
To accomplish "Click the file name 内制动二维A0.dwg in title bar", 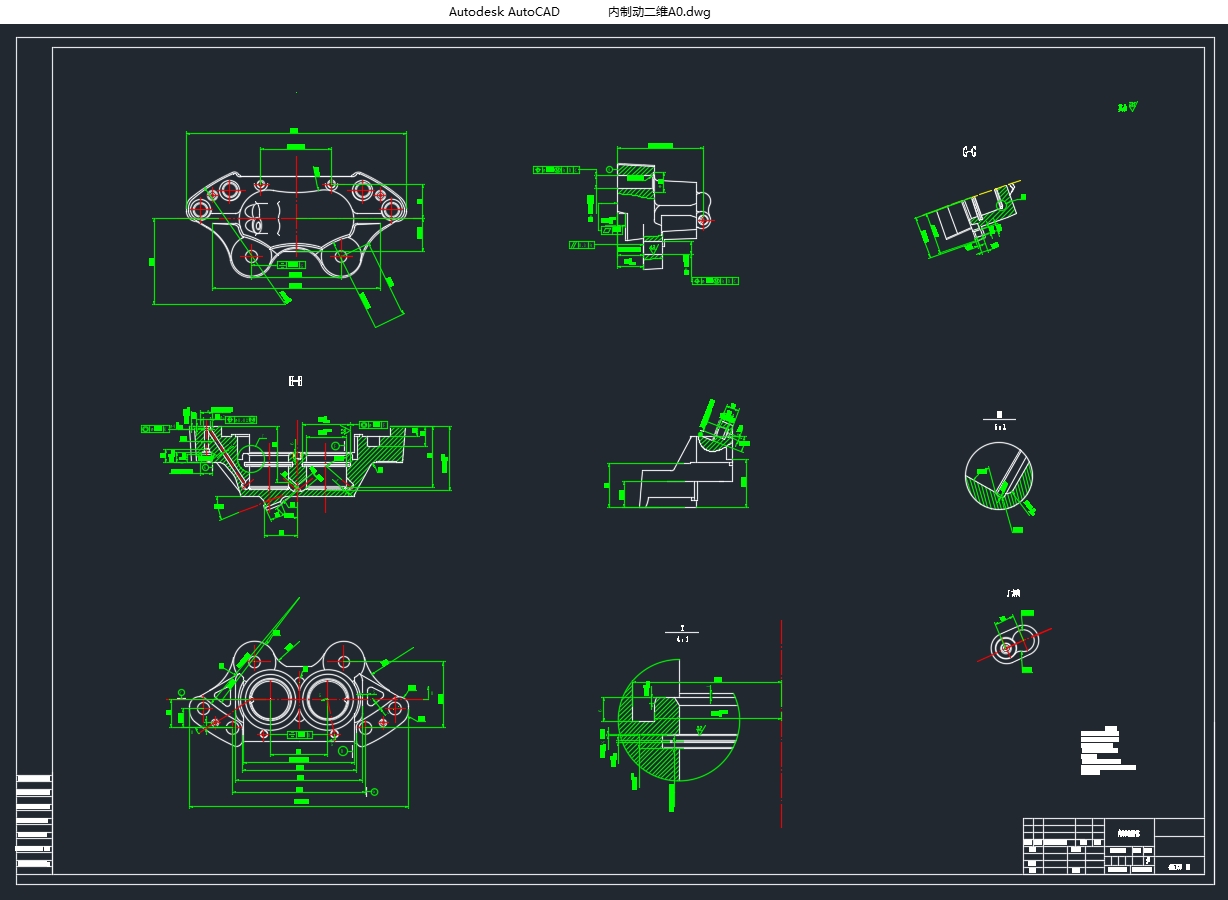I will [659, 12].
